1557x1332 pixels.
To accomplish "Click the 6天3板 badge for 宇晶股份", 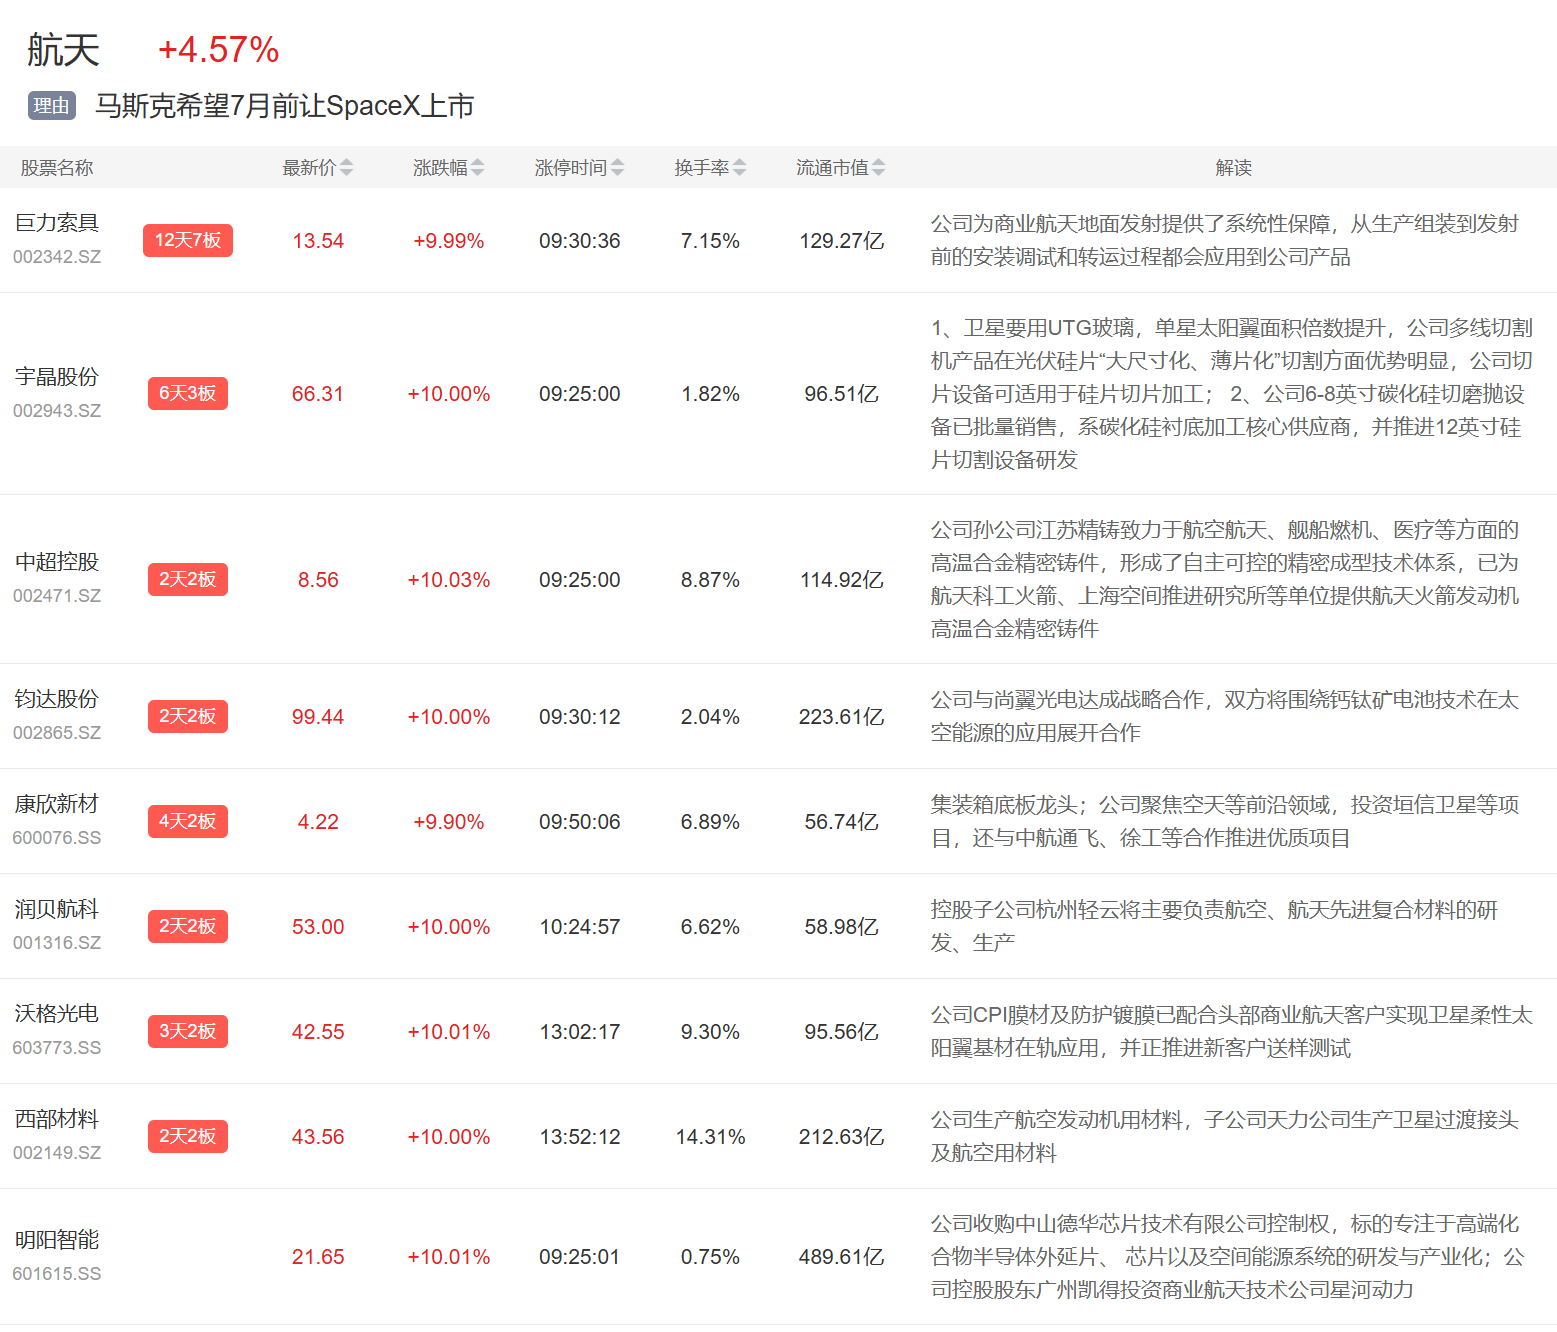I will (188, 393).
